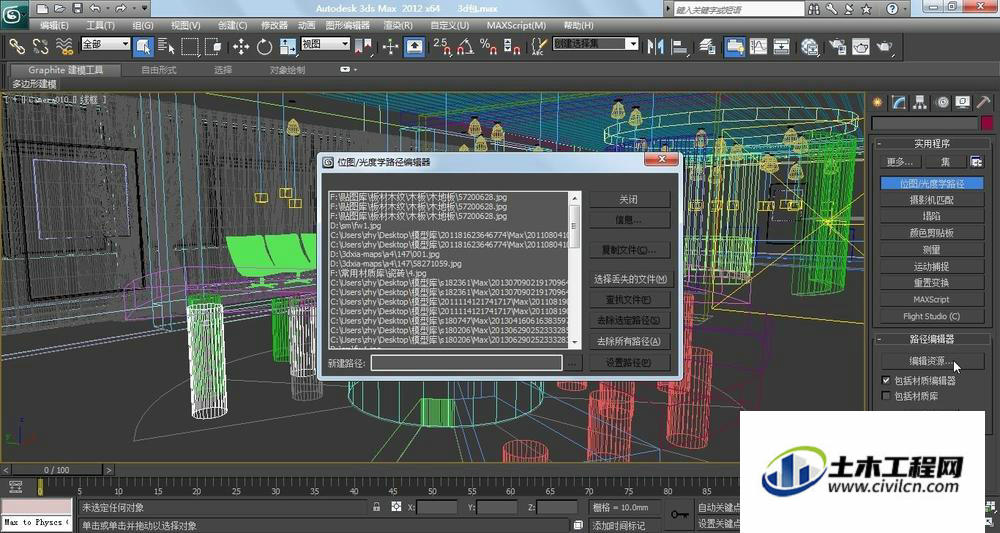Toggle the Window/Crossing selection icon
This screenshot has height=533, width=1000.
tap(214, 47)
